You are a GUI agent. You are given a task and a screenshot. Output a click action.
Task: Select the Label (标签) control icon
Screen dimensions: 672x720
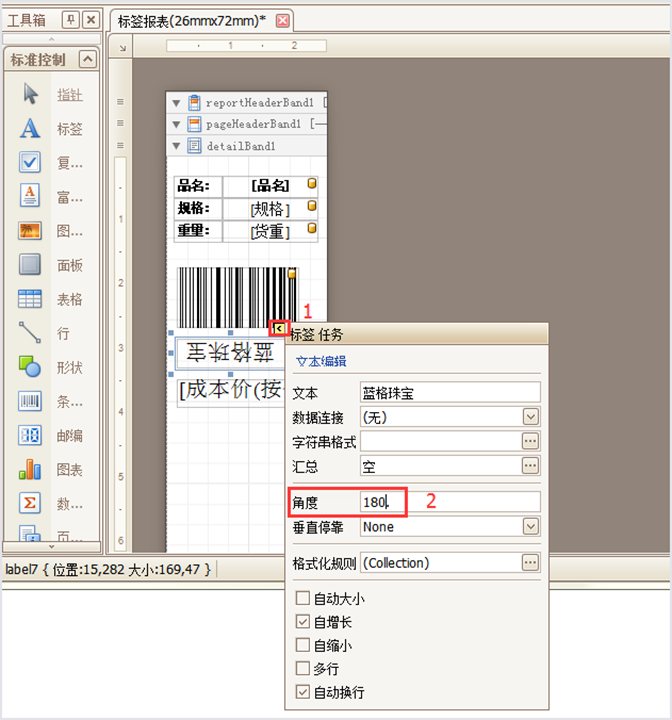click(30, 129)
